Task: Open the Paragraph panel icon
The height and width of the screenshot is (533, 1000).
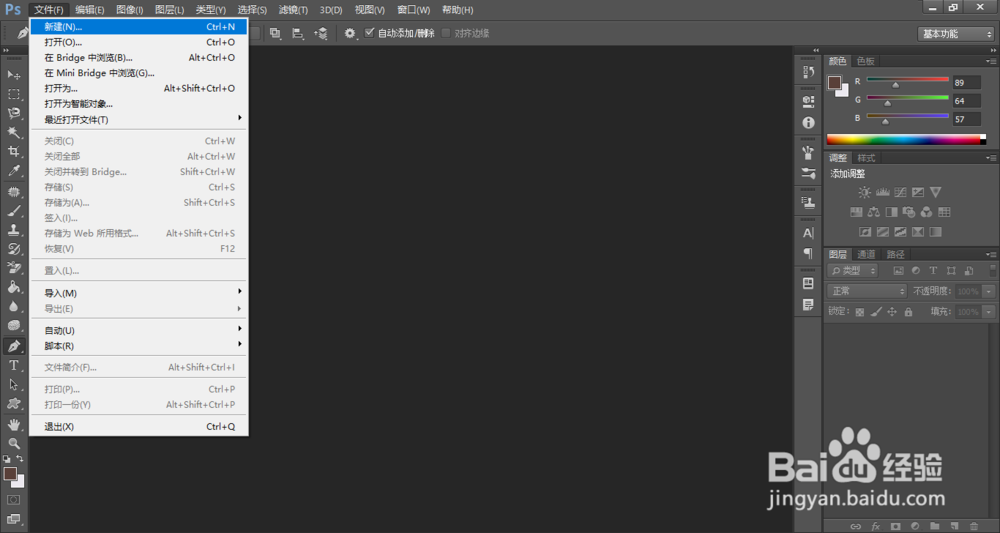Action: pos(808,253)
